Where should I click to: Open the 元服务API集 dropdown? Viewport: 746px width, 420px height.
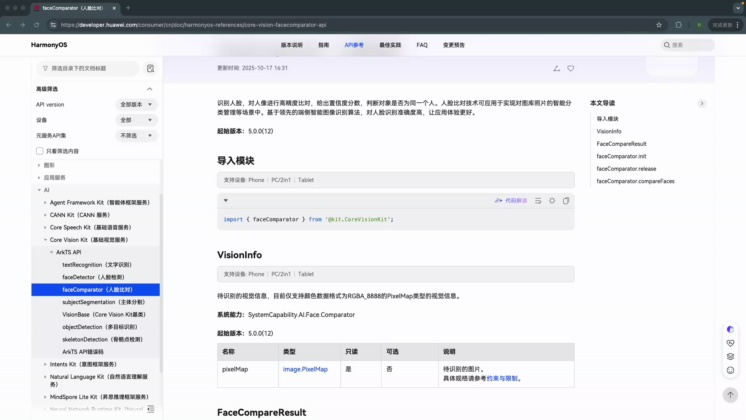point(135,135)
